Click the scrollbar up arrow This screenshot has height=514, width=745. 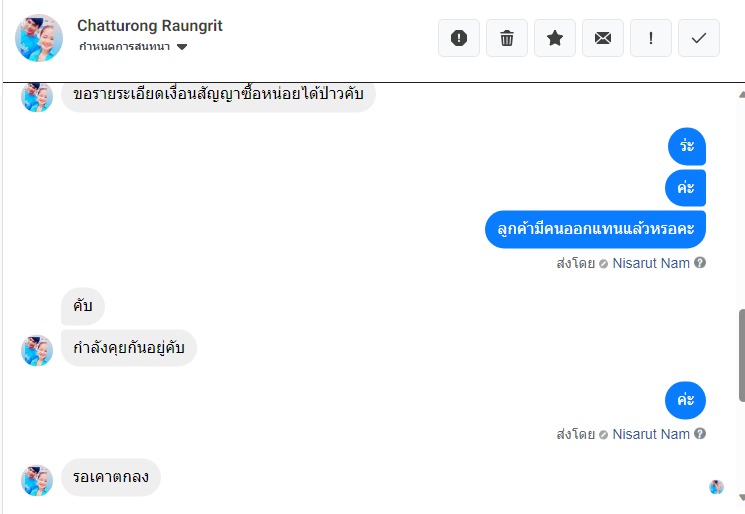pyautogui.click(x=740, y=94)
